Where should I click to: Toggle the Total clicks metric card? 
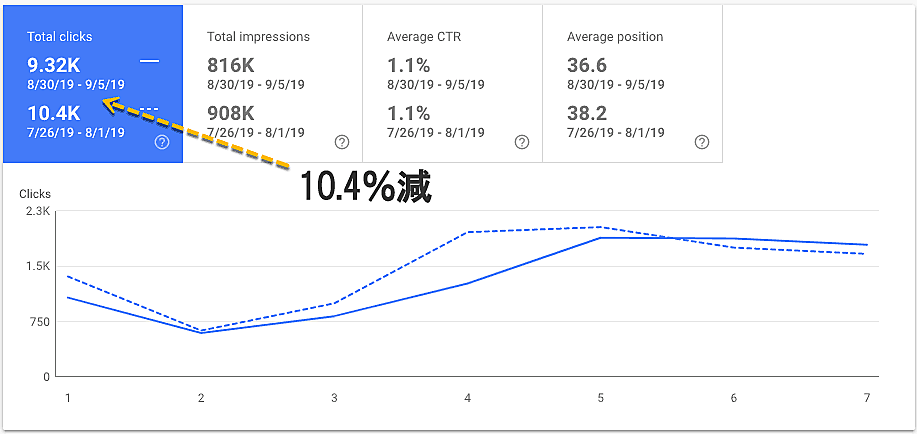point(93,36)
